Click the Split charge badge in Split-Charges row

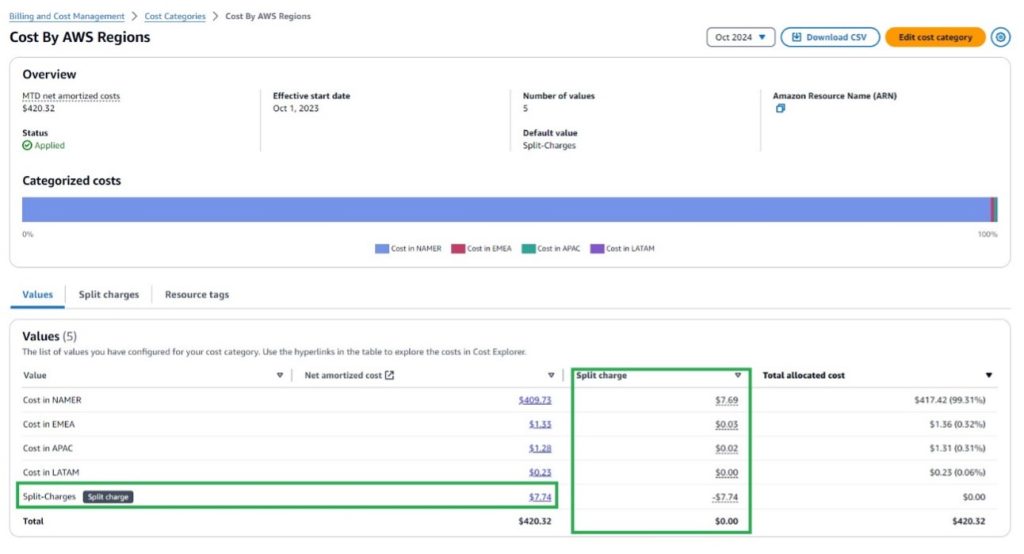[x=108, y=497]
